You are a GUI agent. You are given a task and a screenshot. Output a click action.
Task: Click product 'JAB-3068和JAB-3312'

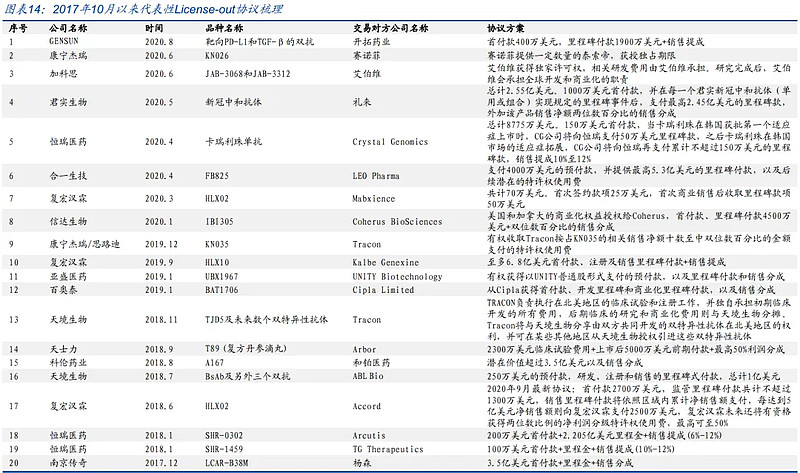pyautogui.click(x=247, y=73)
